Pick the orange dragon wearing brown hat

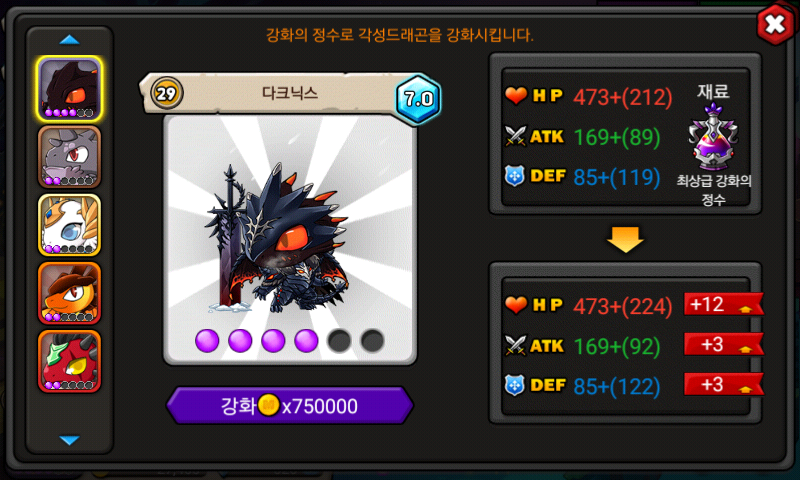coord(69,293)
